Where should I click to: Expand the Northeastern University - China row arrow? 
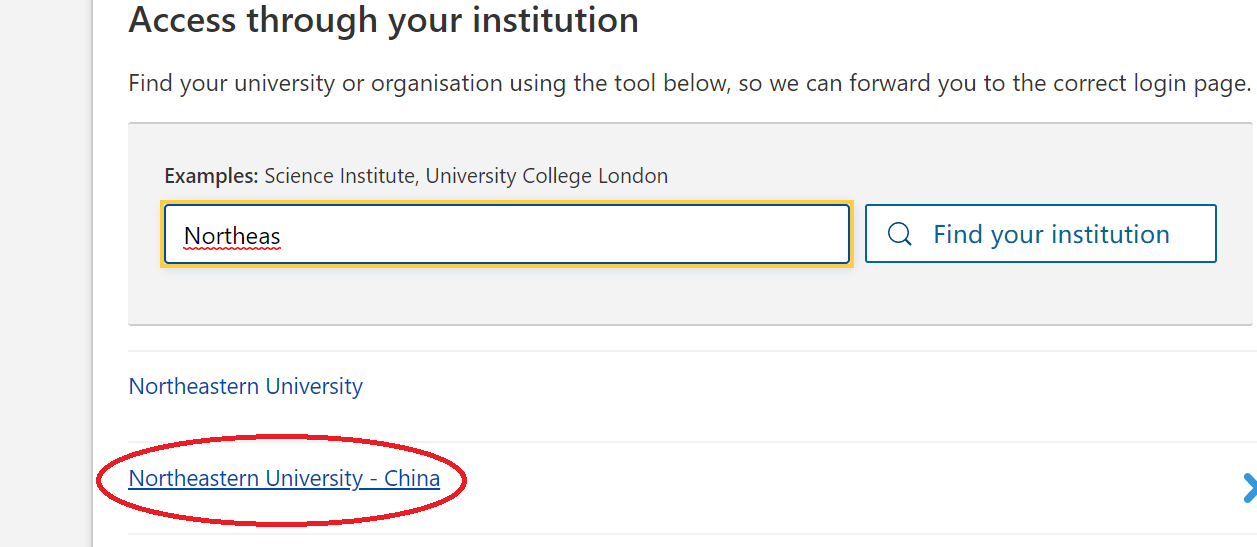coord(1248,488)
